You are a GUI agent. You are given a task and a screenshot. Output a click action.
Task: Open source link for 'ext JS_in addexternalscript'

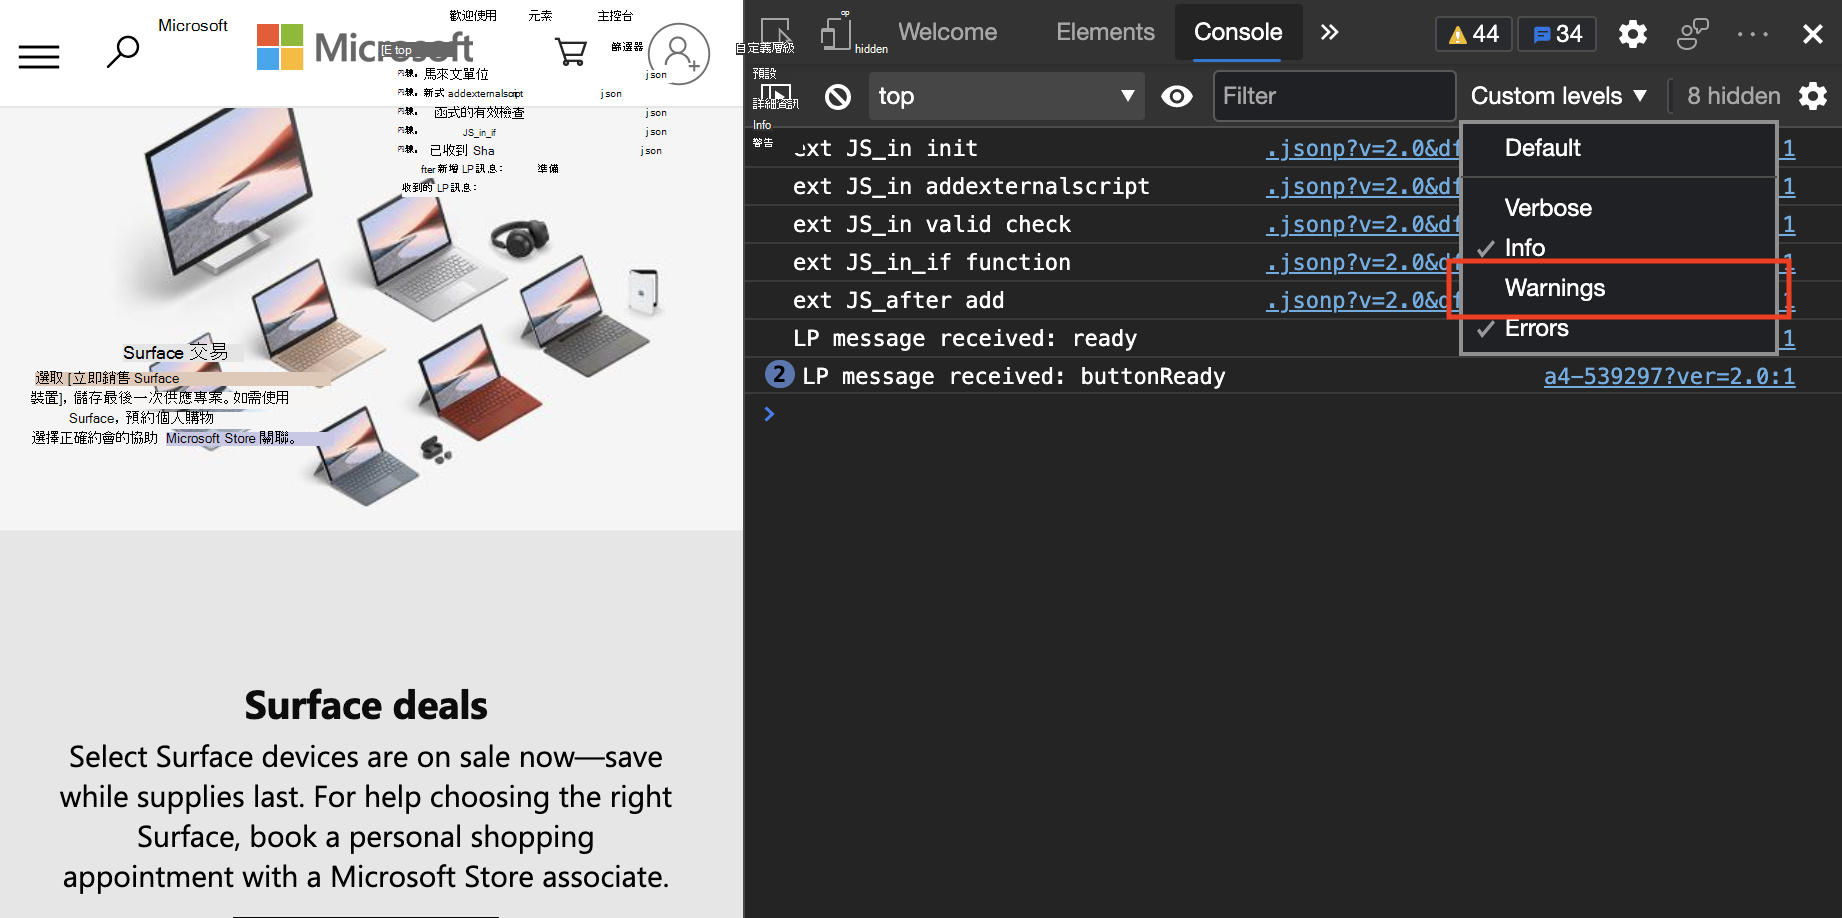tap(1362, 186)
